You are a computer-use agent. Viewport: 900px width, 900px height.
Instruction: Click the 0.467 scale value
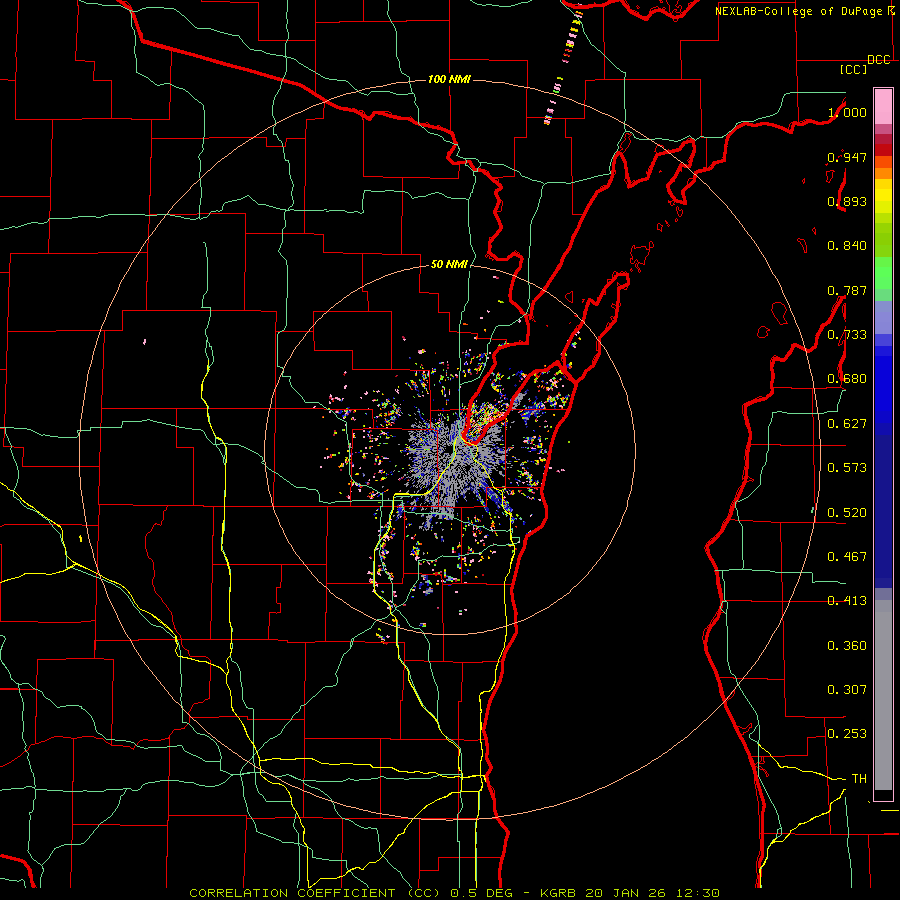(x=847, y=557)
